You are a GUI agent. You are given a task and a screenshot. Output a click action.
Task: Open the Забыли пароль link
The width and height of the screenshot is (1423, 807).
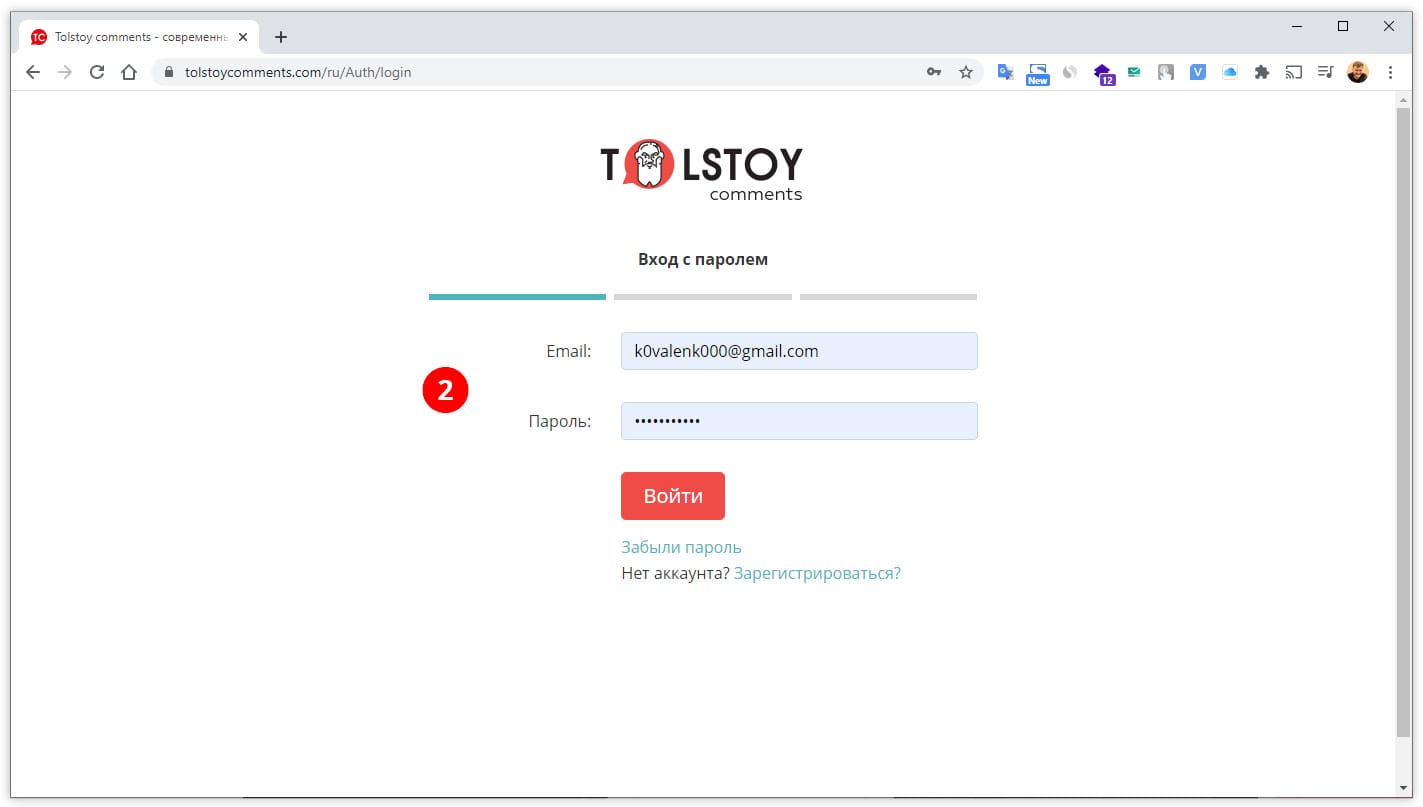681,547
